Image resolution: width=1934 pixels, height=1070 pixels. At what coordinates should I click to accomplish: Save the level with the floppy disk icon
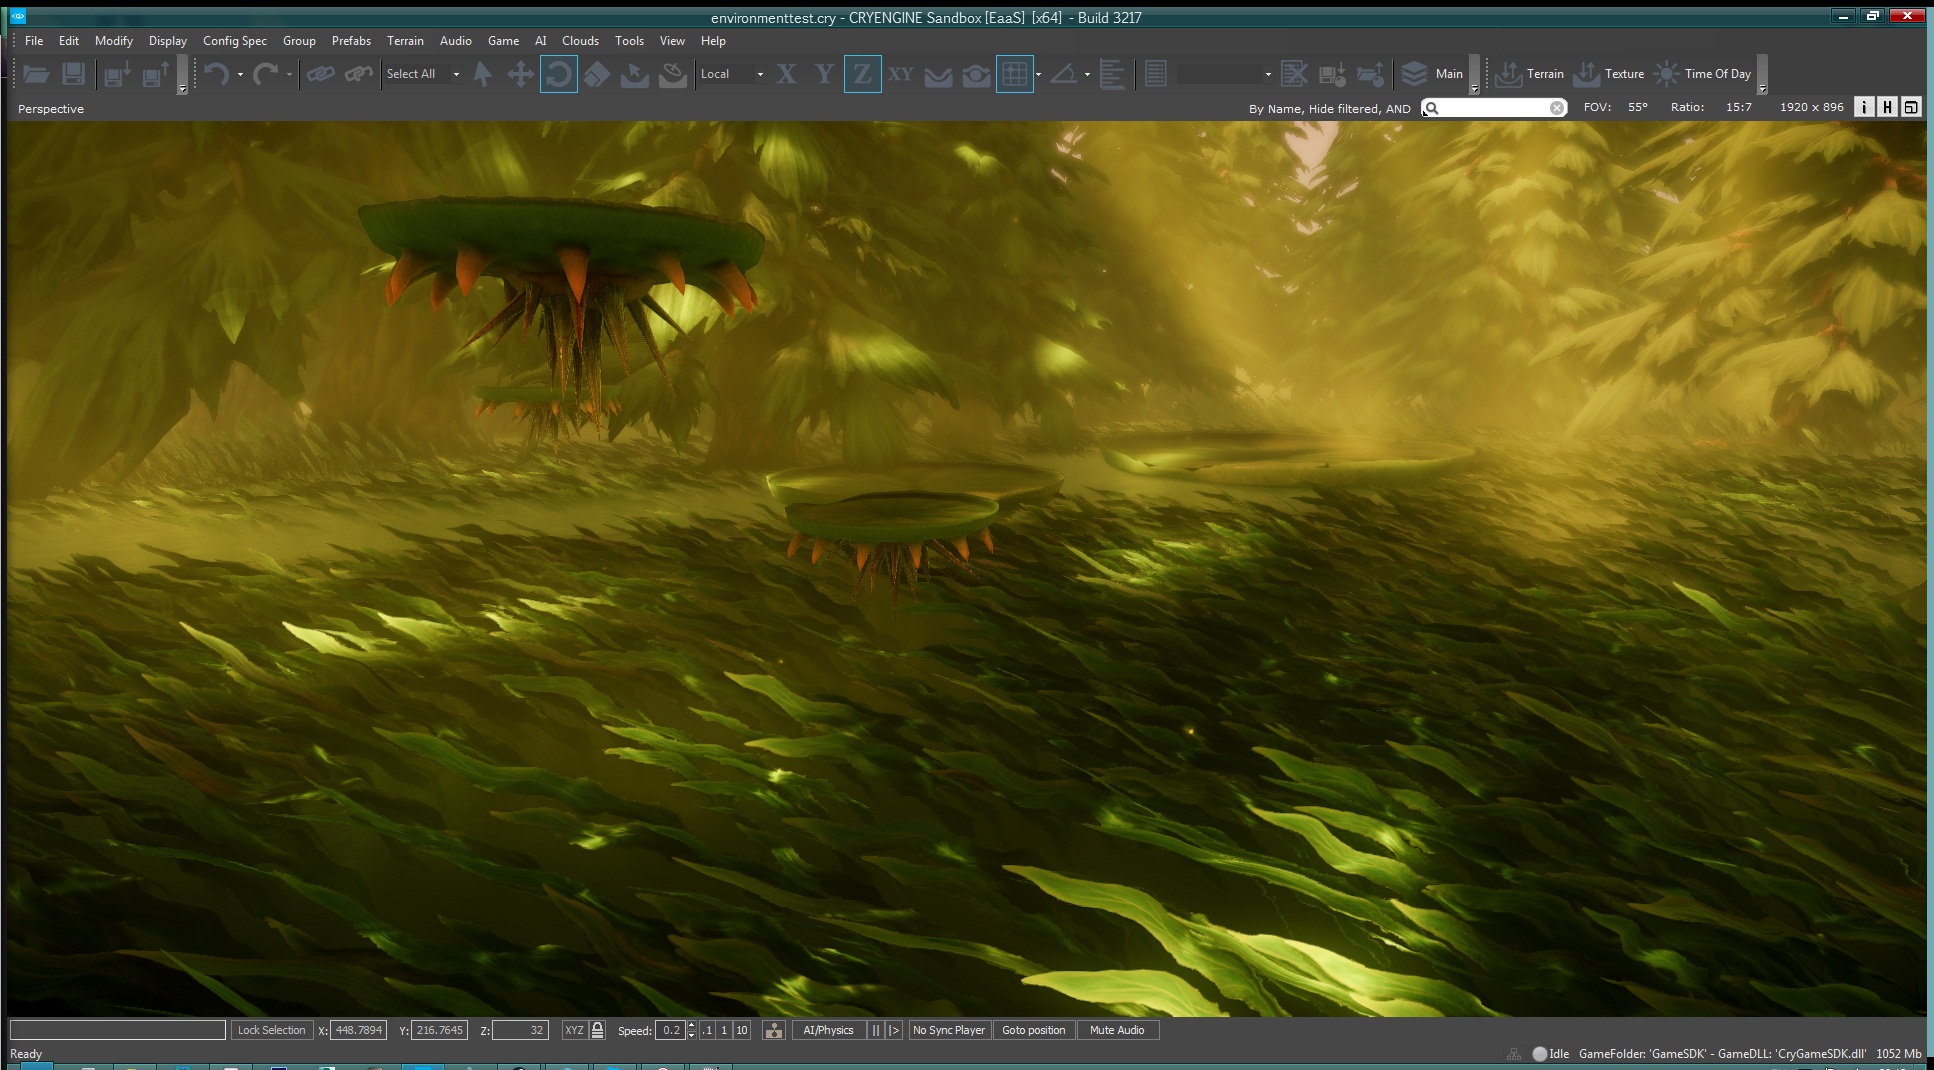73,74
